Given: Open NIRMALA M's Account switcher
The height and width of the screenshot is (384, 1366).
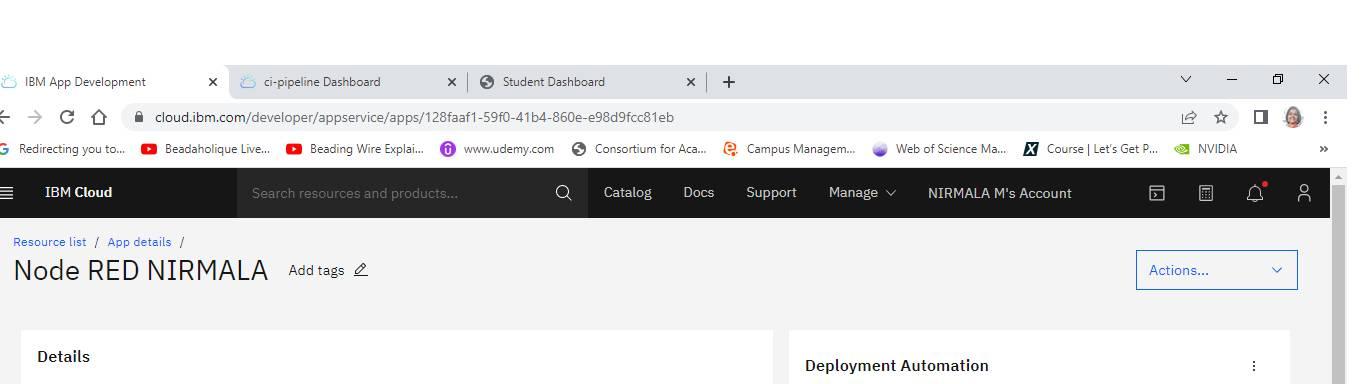Looking at the screenshot, I should (999, 193).
